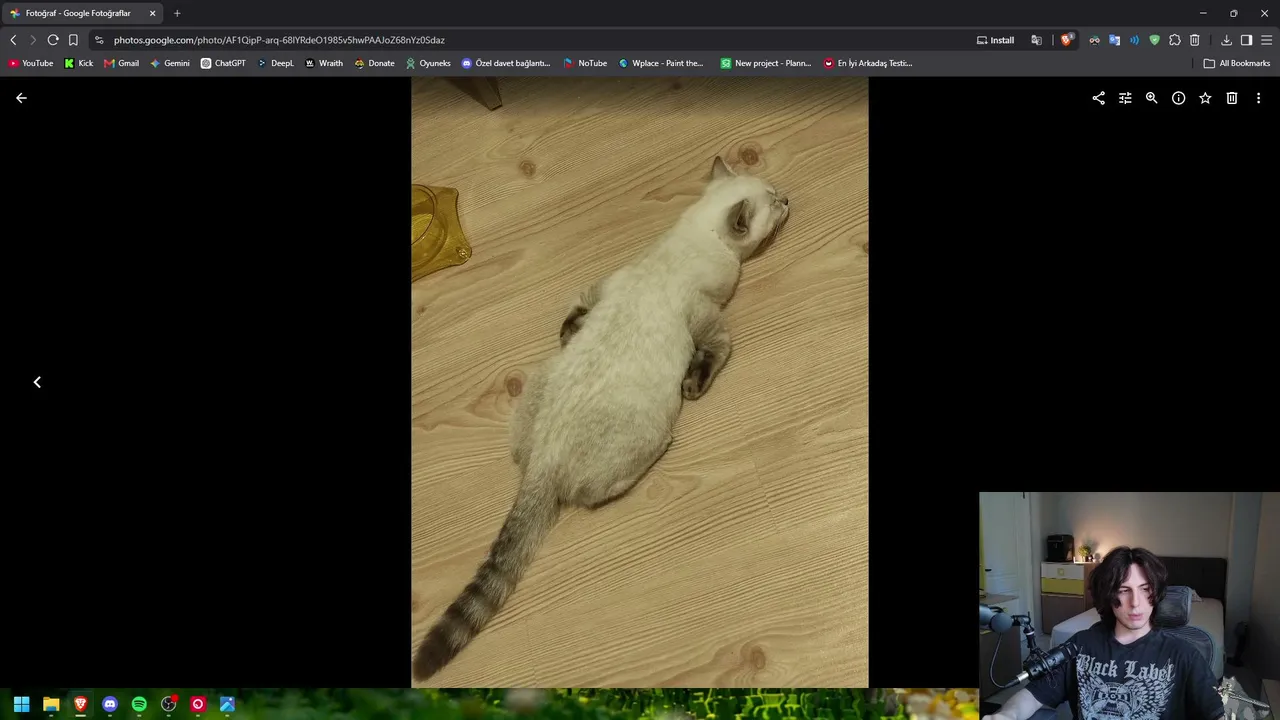Open Brave Shields panel
The width and height of the screenshot is (1280, 720).
1067,40
